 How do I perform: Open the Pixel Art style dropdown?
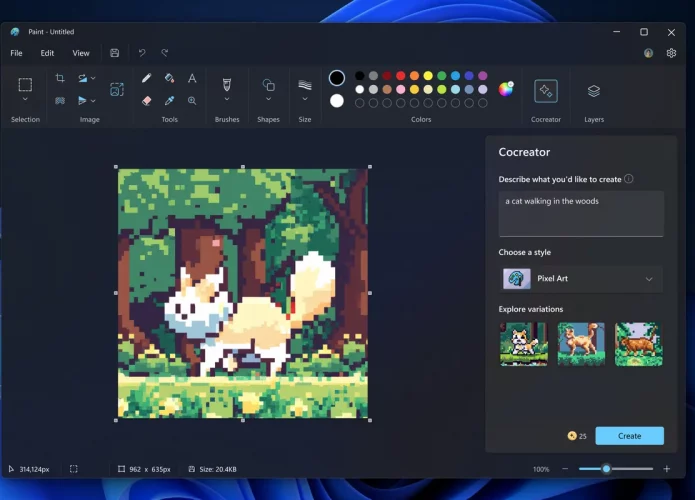coord(581,279)
